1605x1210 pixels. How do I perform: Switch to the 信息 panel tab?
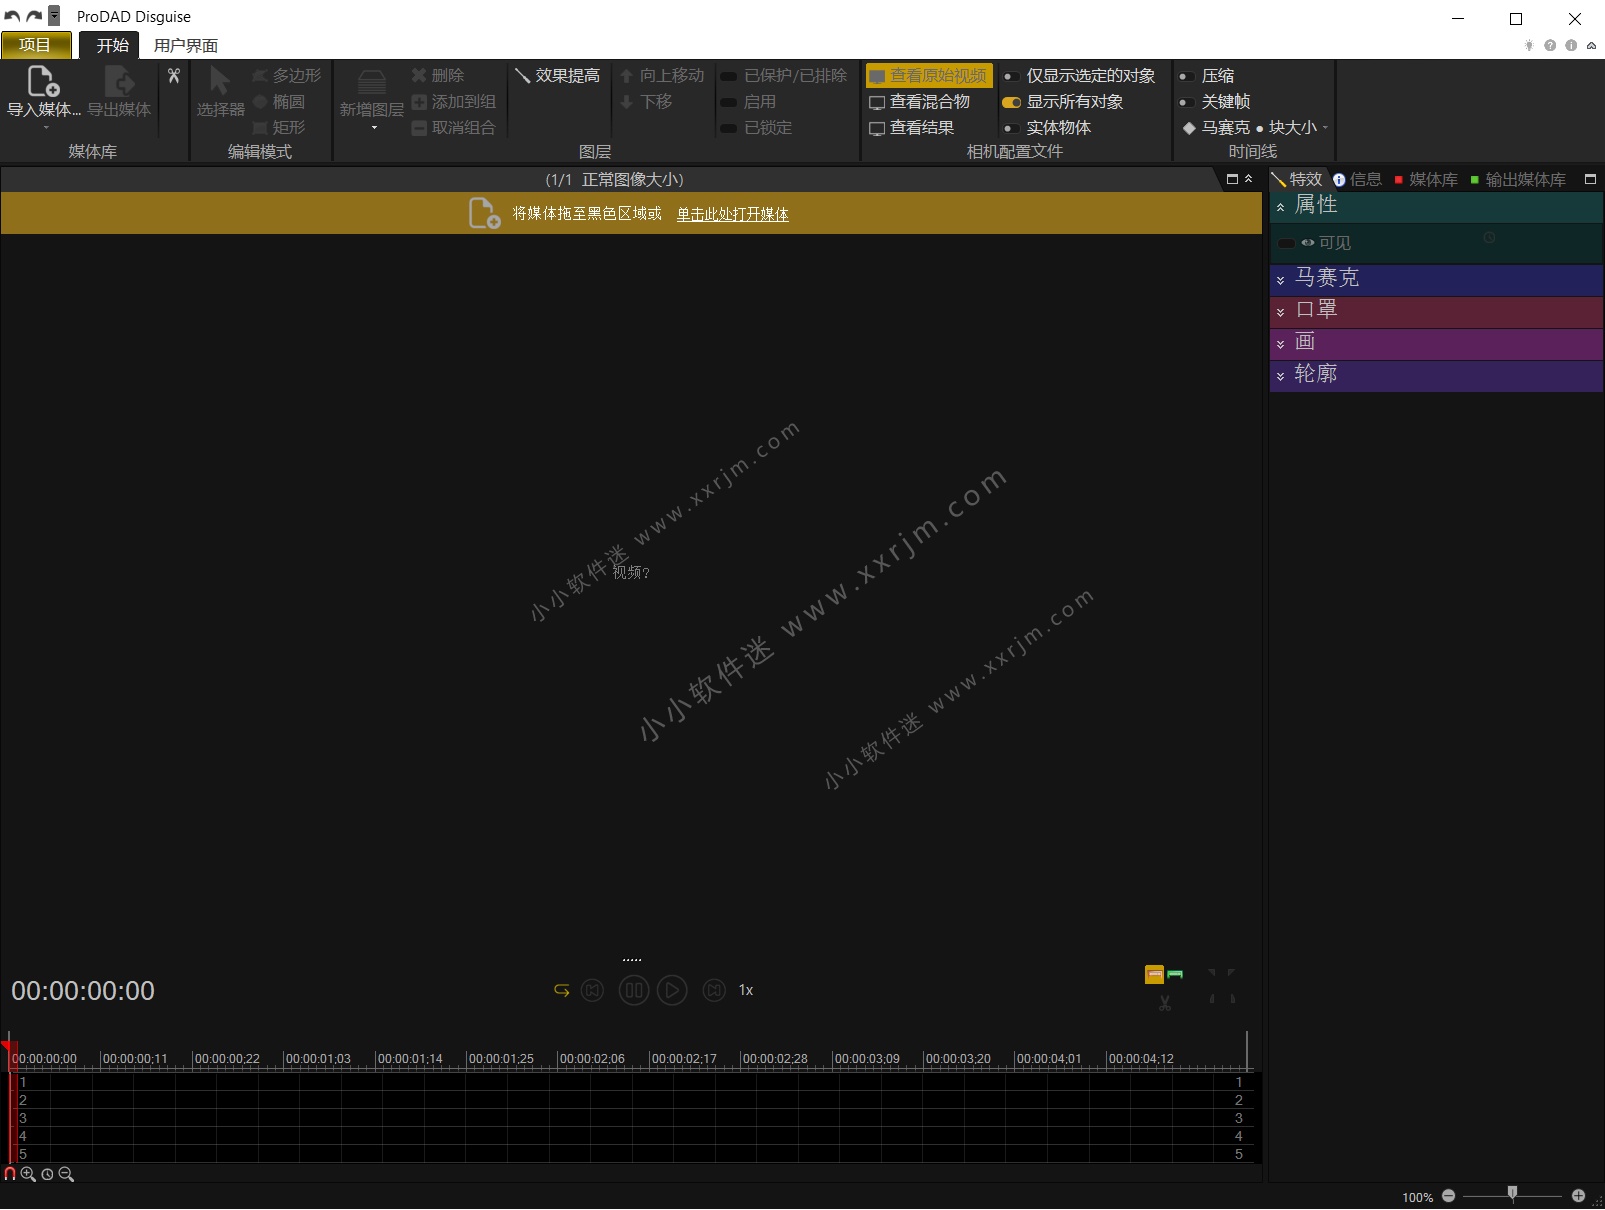[1358, 179]
